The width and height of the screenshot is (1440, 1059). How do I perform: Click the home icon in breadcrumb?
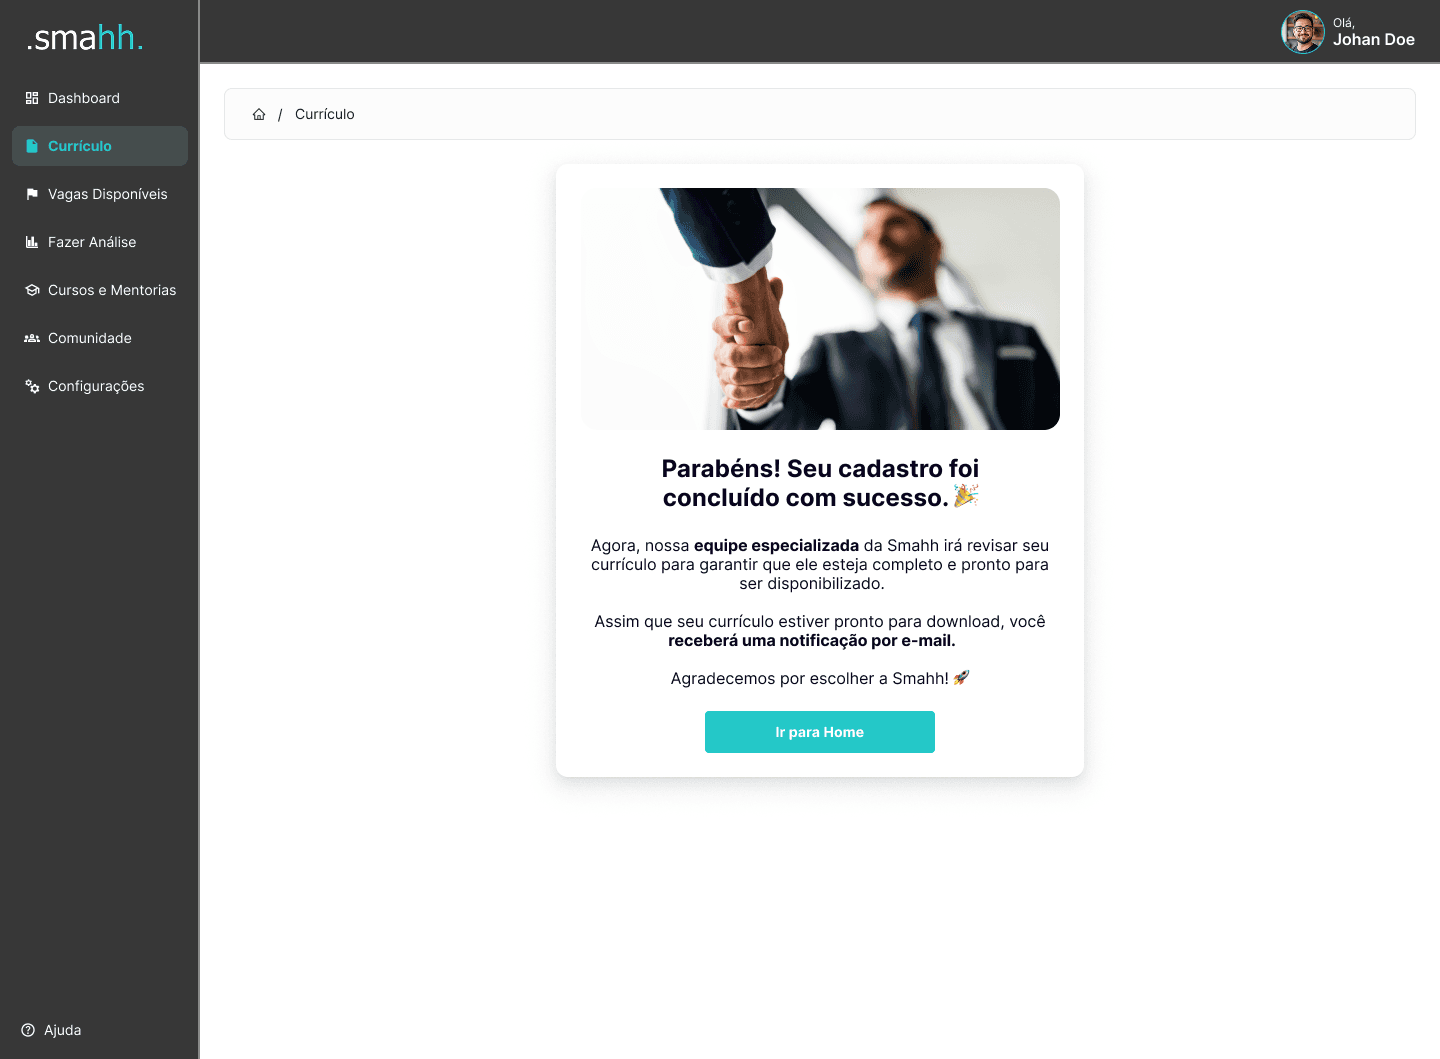coord(259,114)
